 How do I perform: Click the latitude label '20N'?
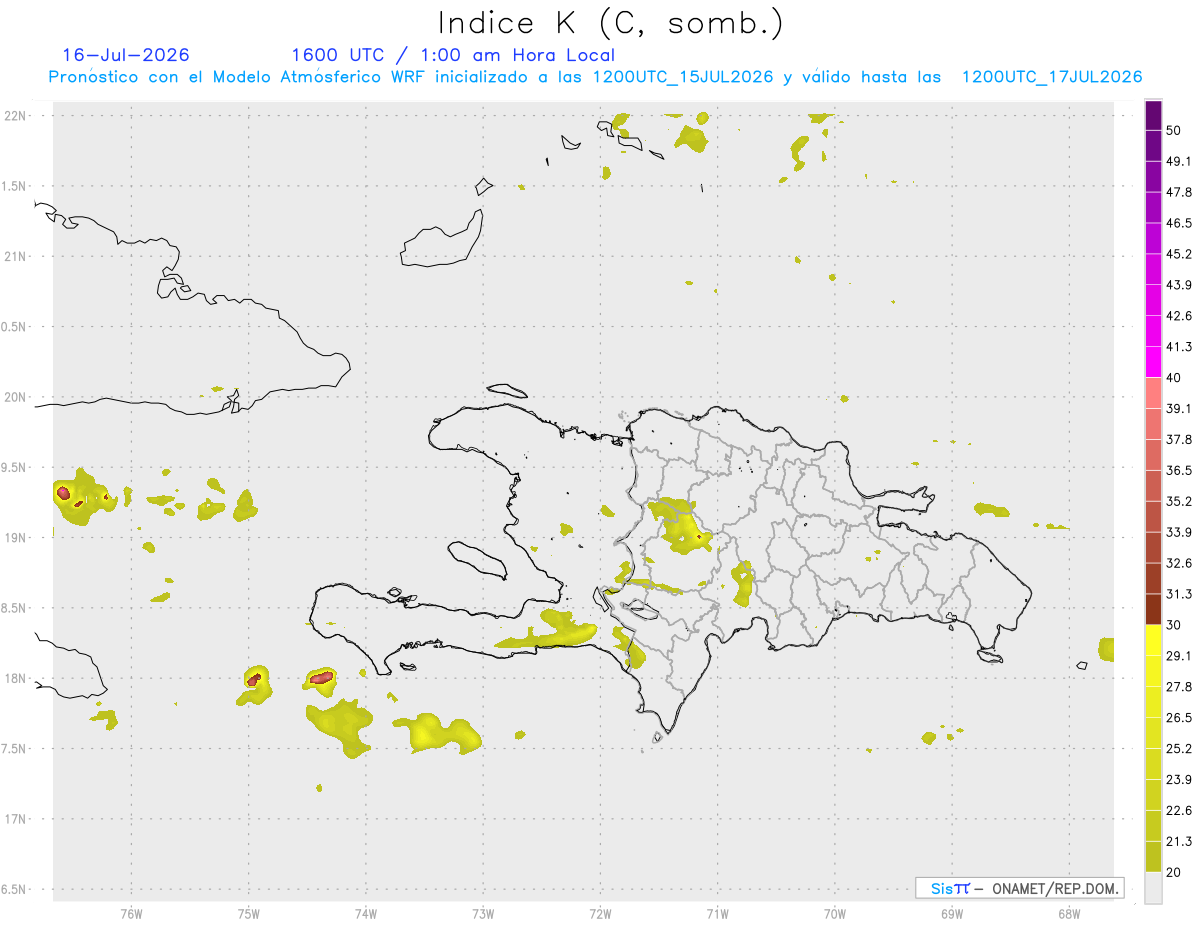(x=14, y=397)
